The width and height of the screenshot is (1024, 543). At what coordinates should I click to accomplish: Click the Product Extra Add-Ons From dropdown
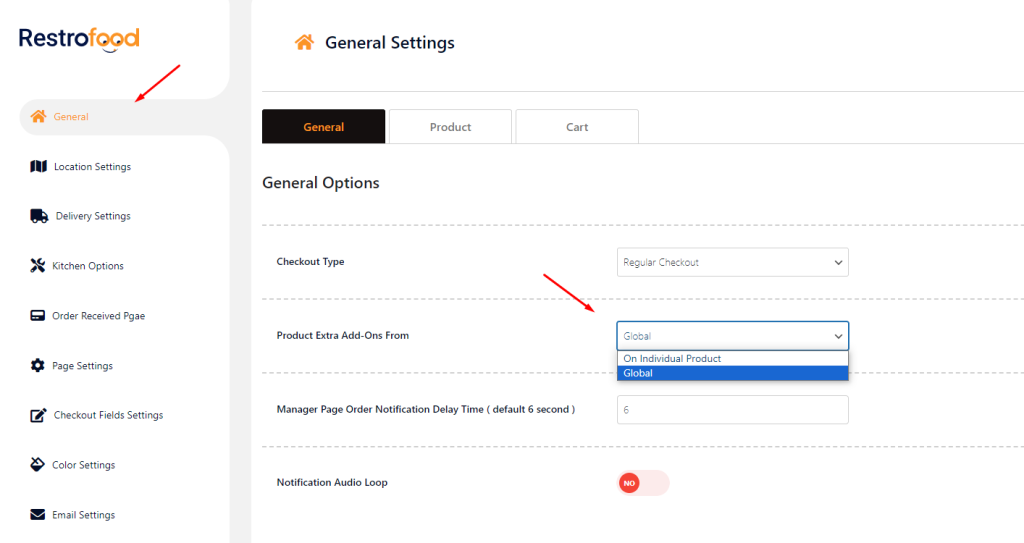point(733,336)
